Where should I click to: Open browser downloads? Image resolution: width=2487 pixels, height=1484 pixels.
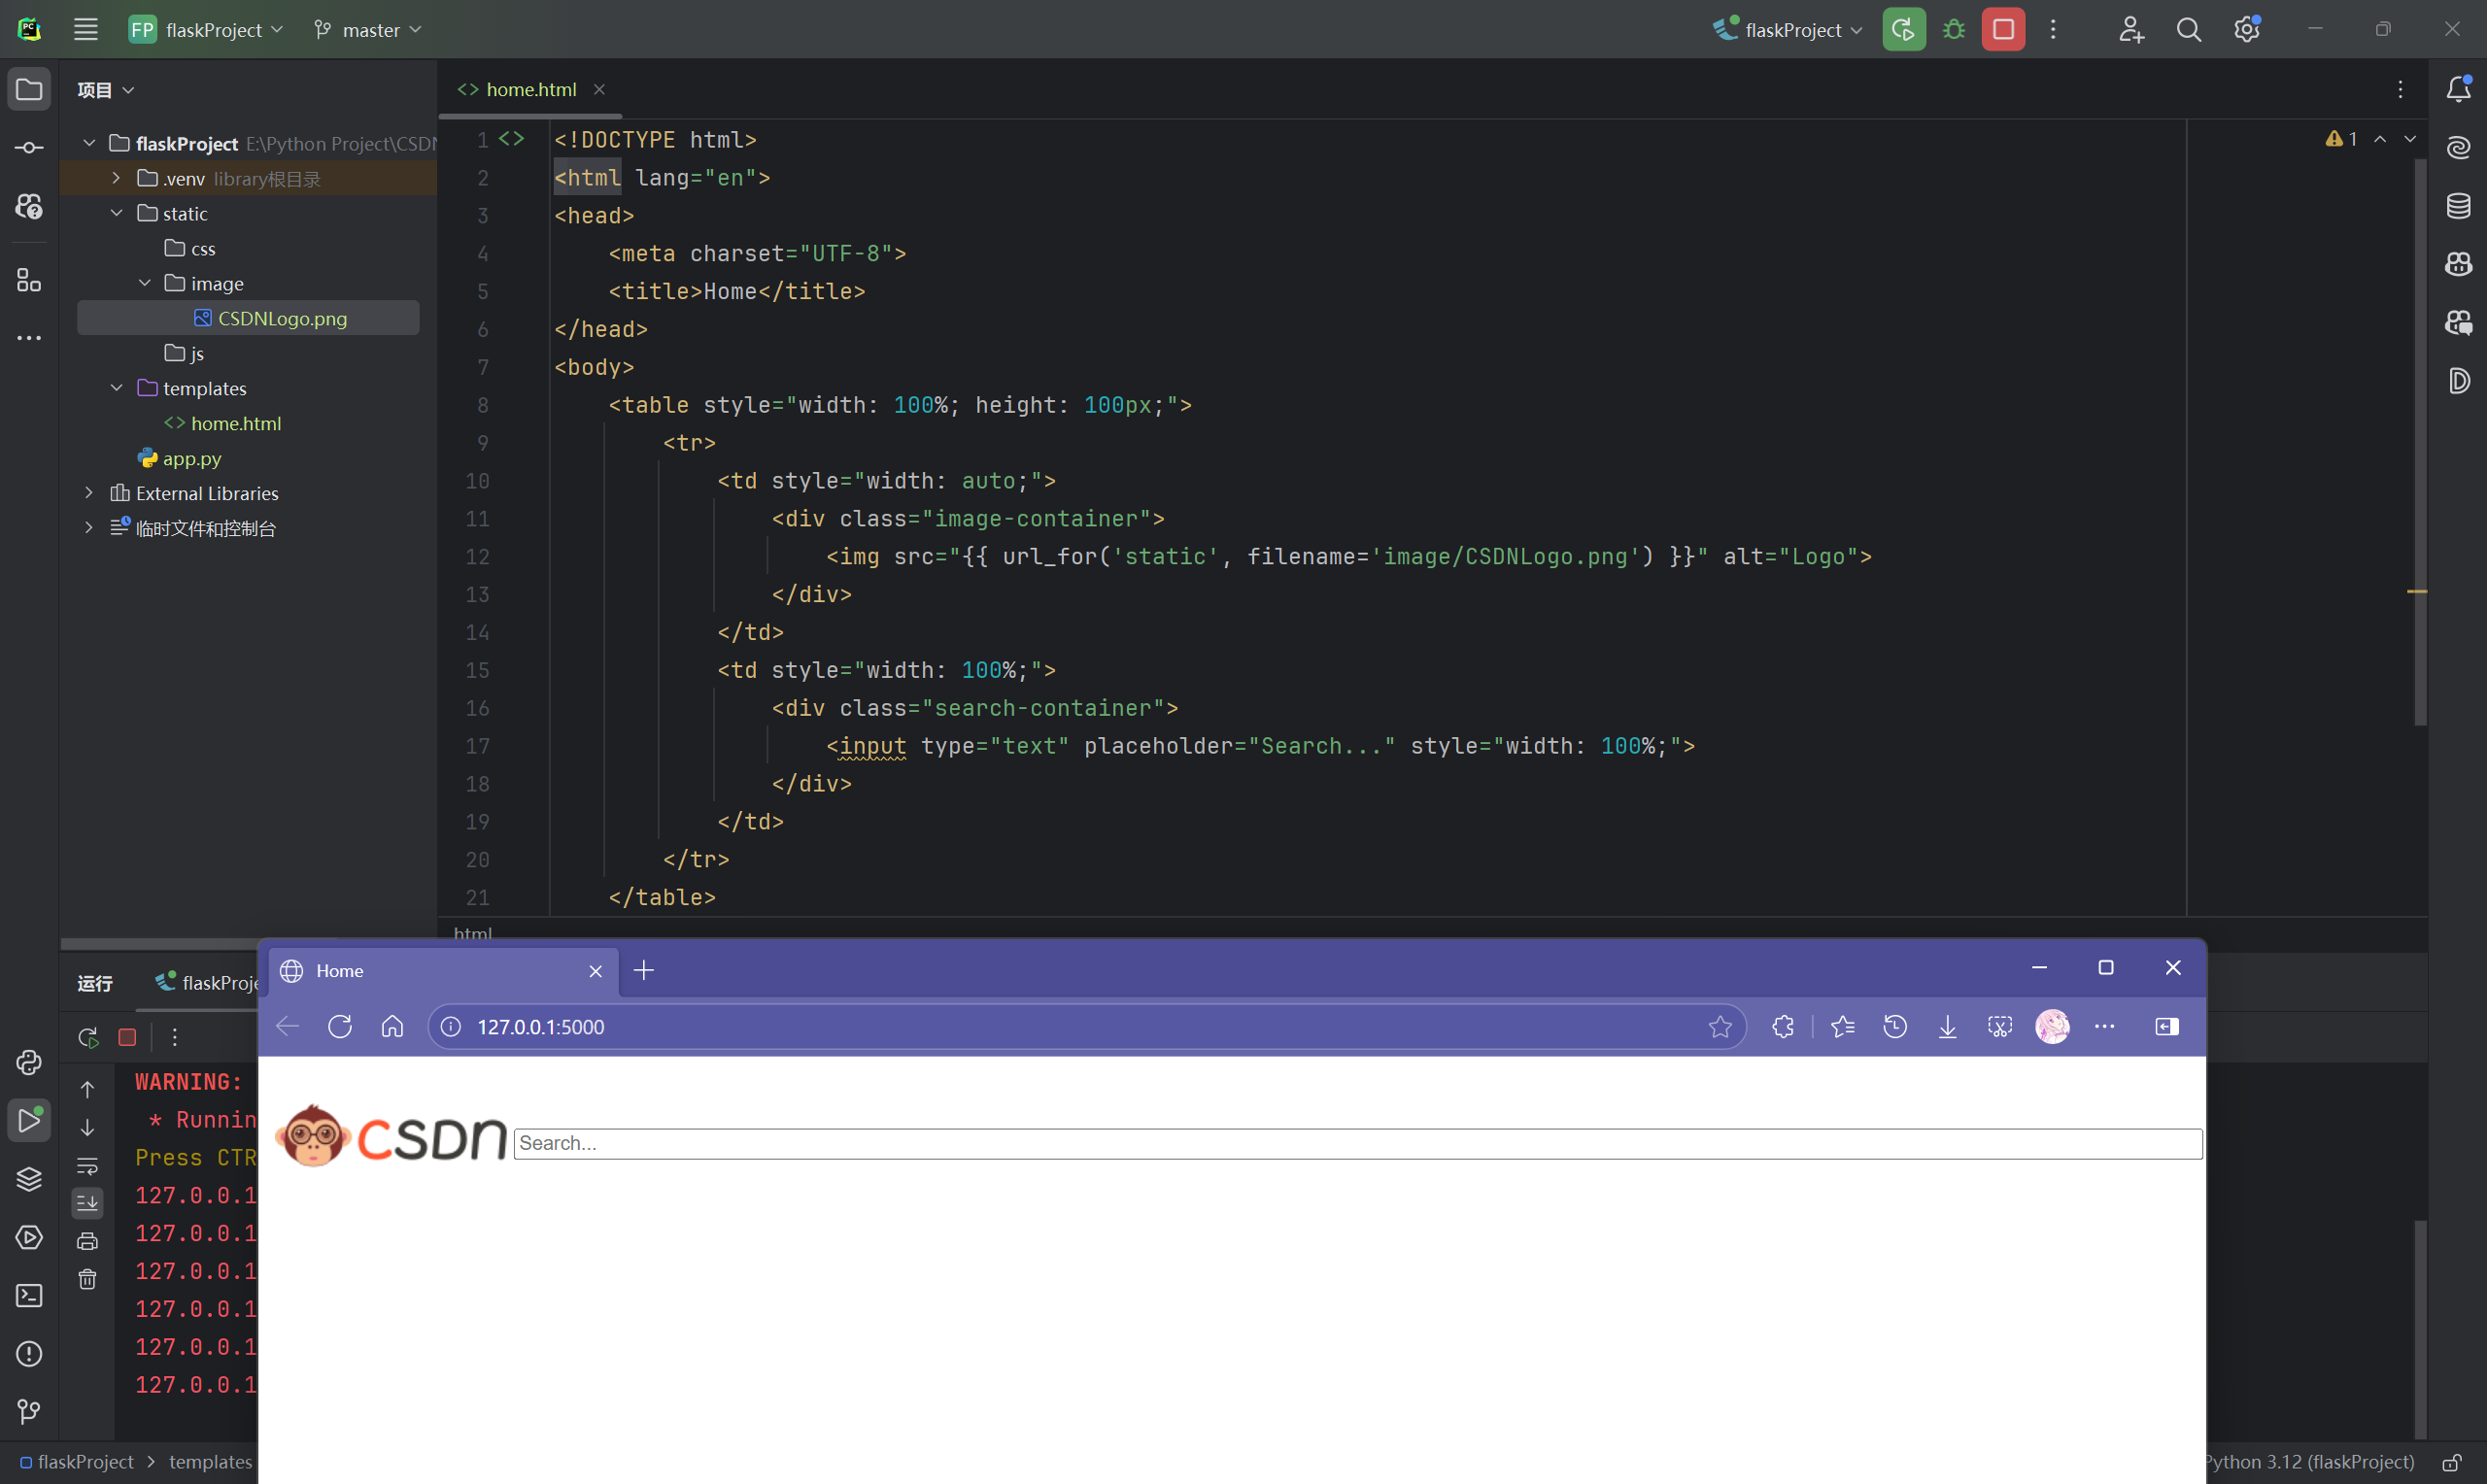tap(1947, 1026)
